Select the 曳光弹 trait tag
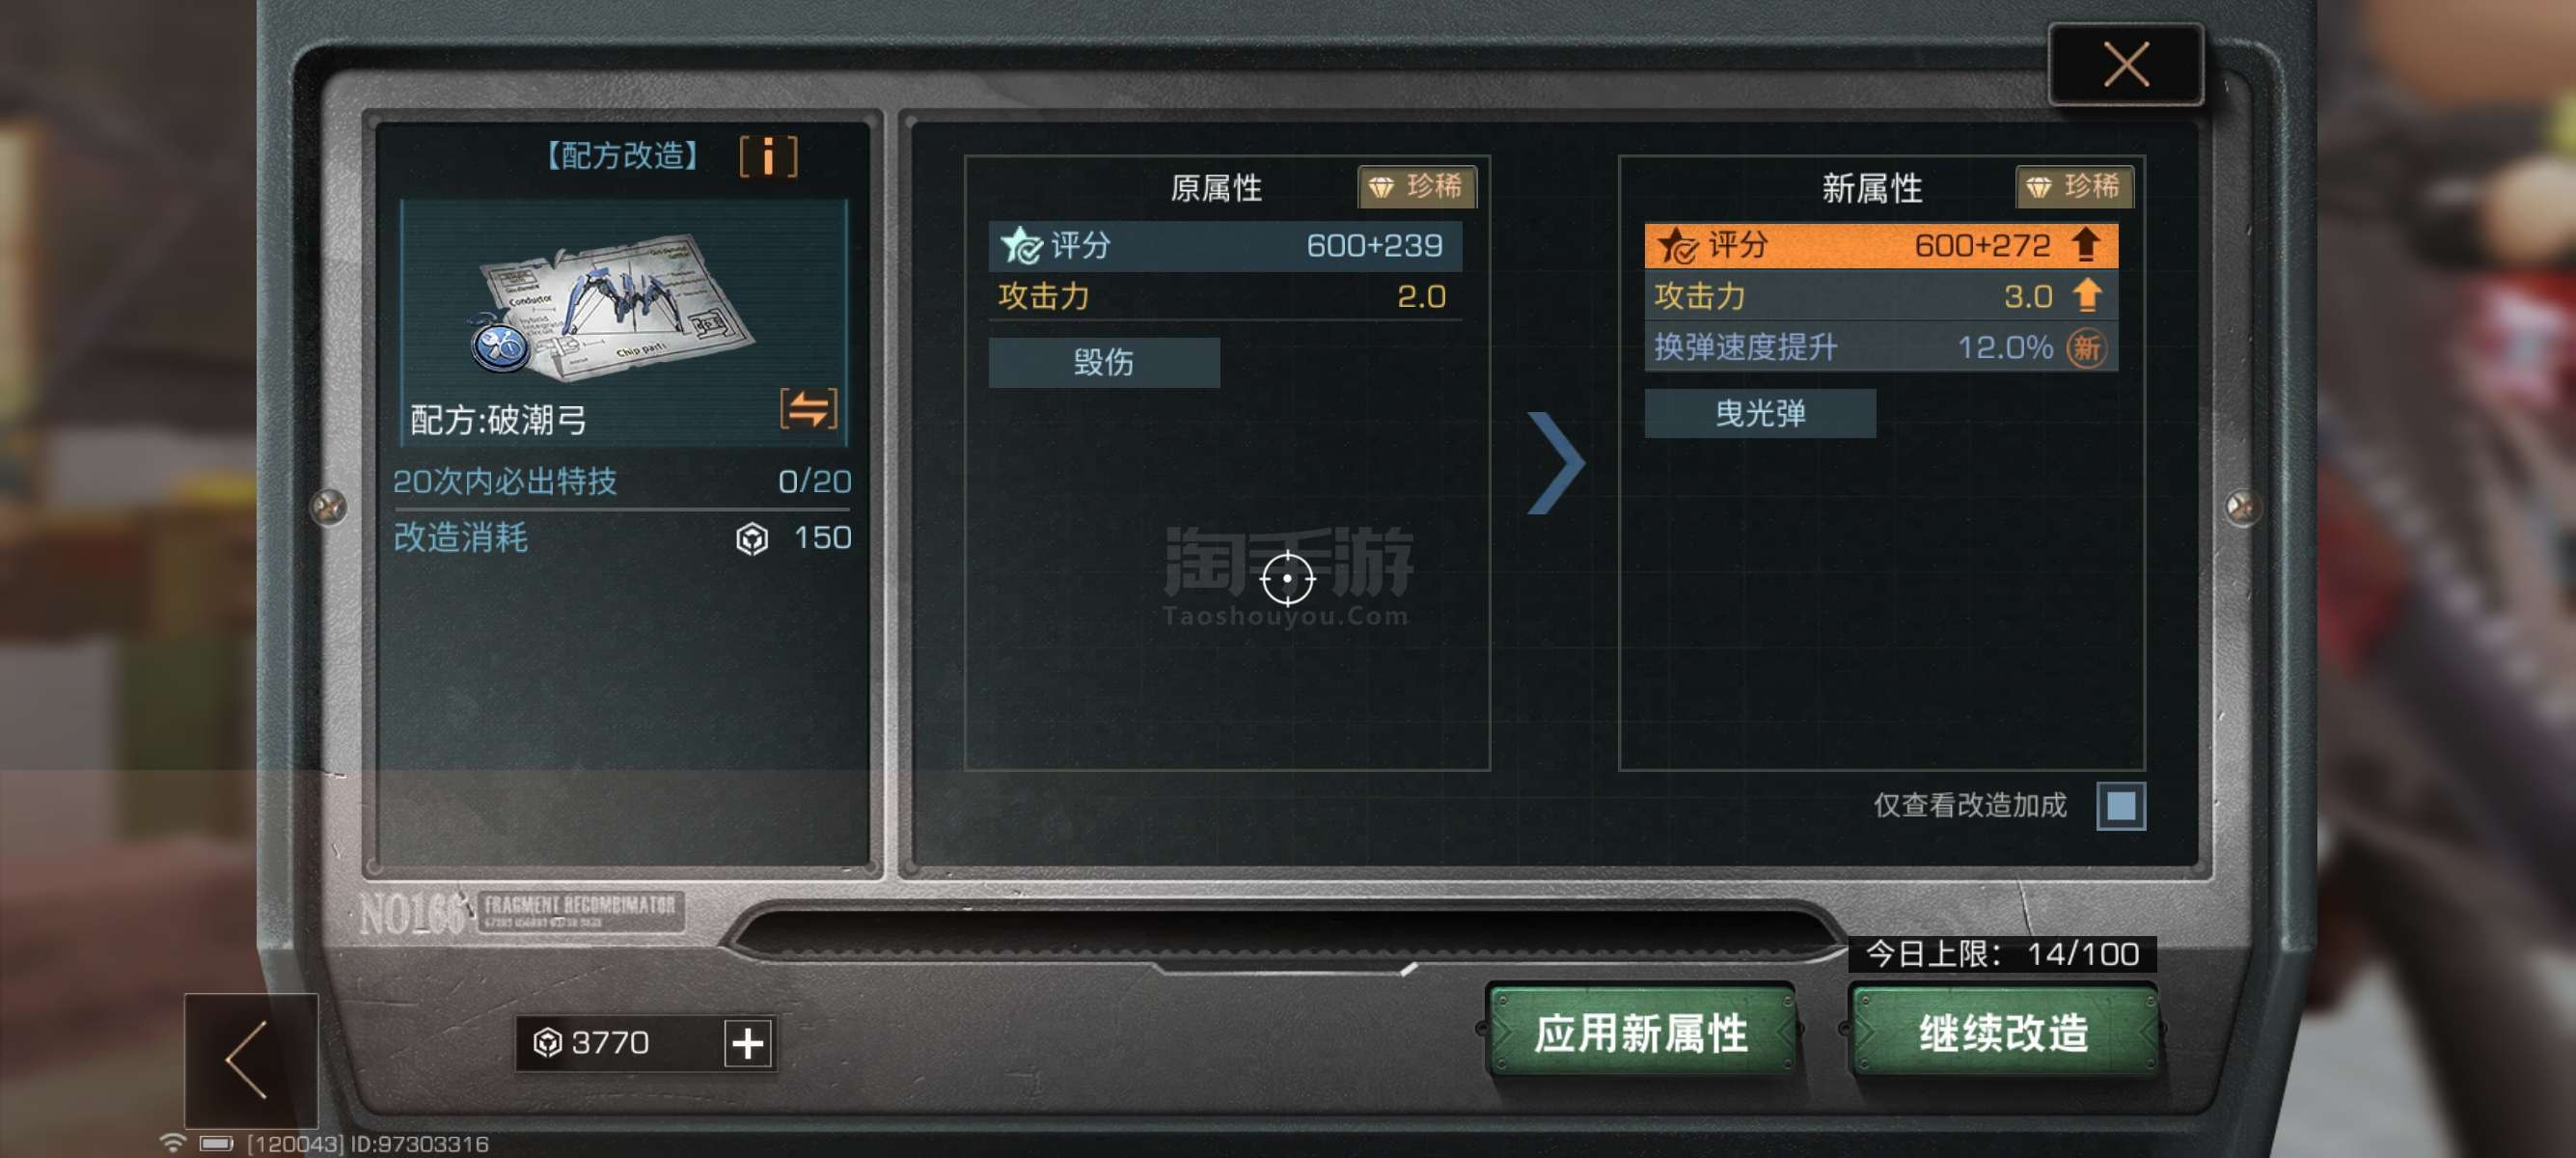Screen dimensions: 2576x1158 1759,413
